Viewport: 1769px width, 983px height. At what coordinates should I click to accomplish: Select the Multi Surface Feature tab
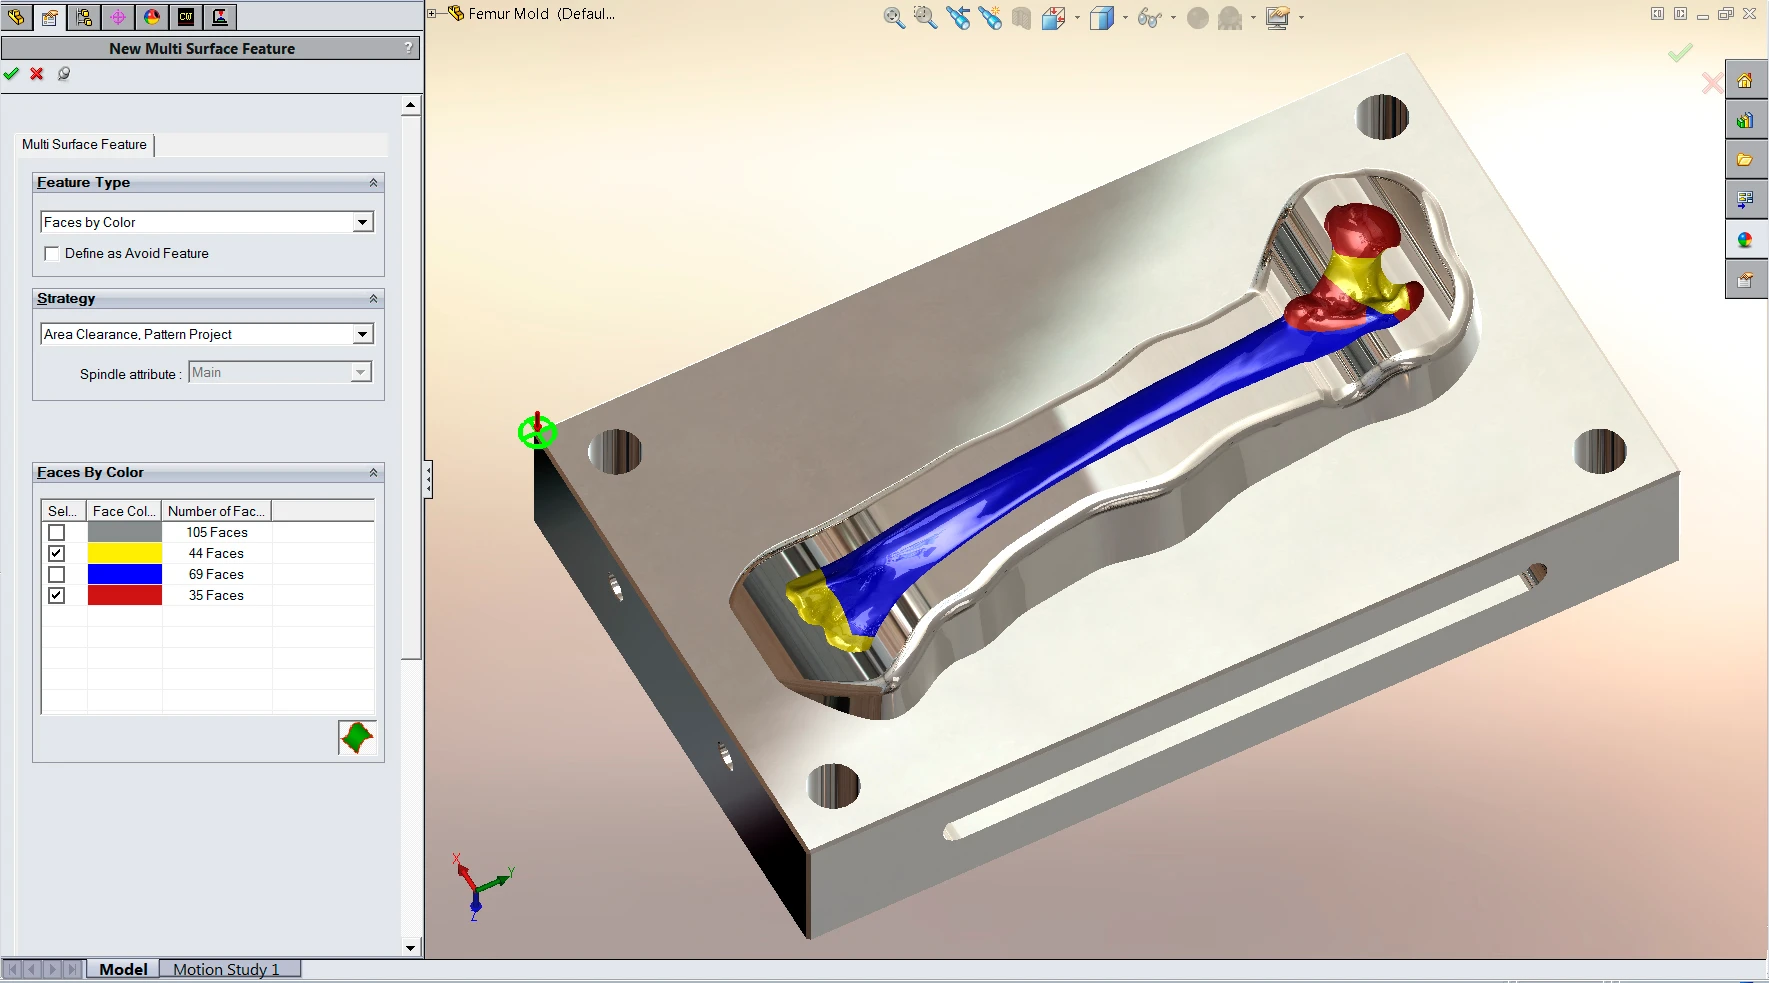[85, 145]
